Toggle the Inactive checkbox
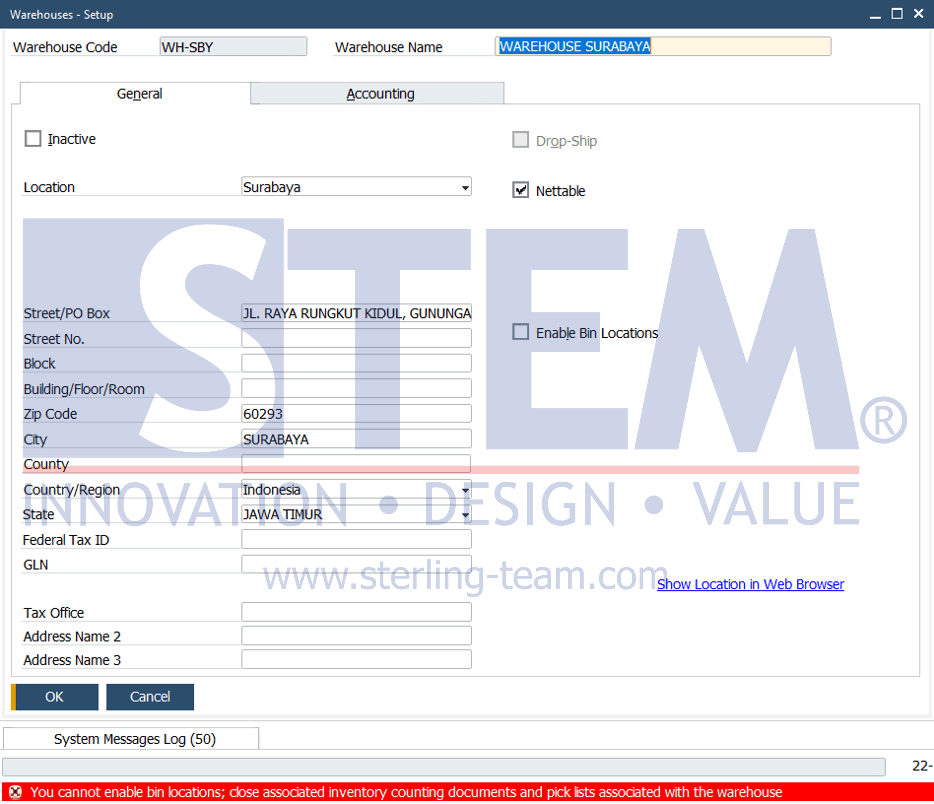The height and width of the screenshot is (804, 934). pyautogui.click(x=33, y=139)
